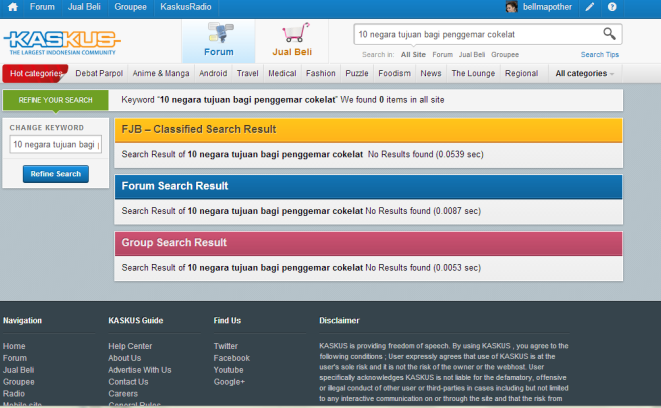Click the home icon in top bar

point(13,7)
